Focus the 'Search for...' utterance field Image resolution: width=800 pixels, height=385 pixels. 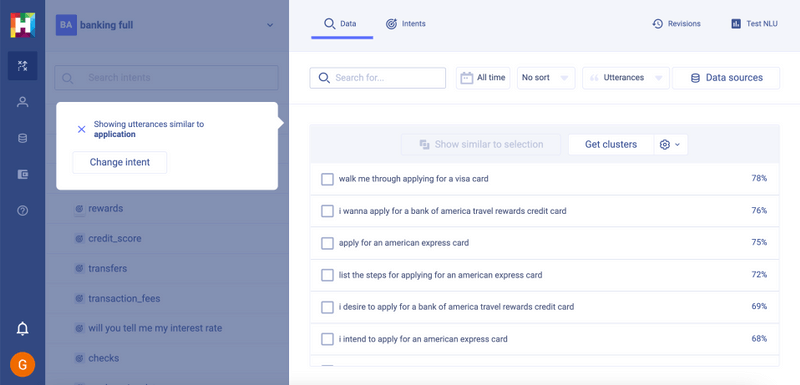[378, 78]
